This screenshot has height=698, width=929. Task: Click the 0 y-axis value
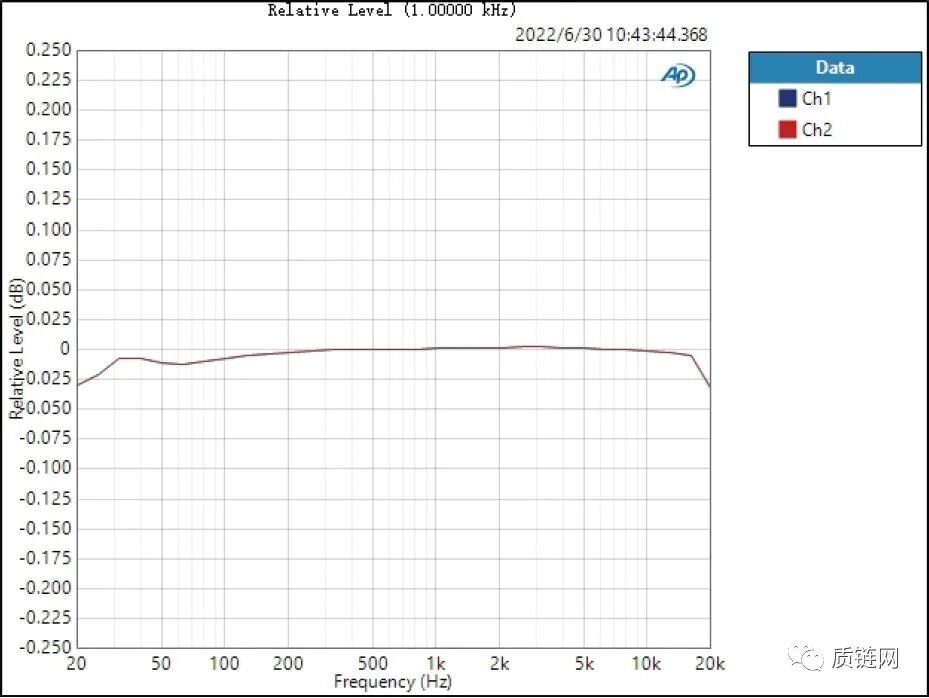click(65, 349)
